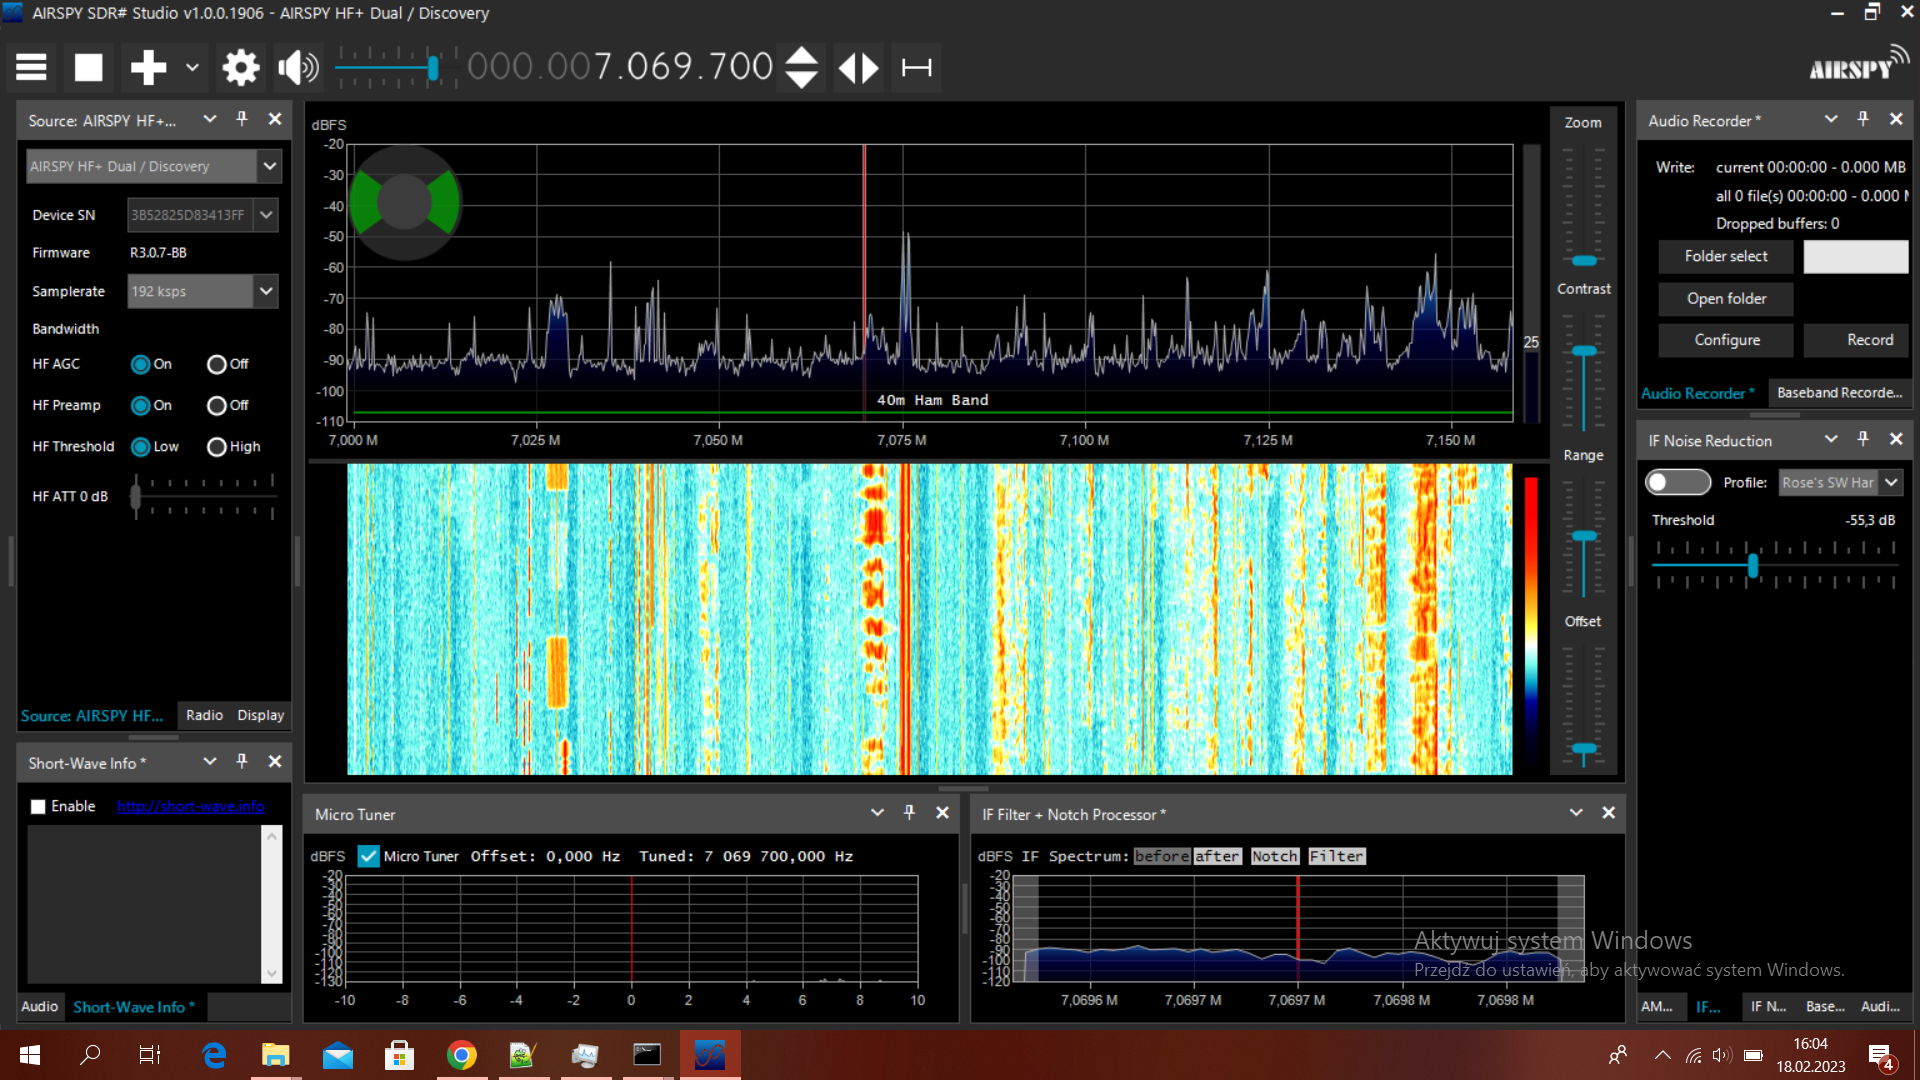Click the Configure button
Viewport: 1920px width, 1080px height.
coord(1726,340)
